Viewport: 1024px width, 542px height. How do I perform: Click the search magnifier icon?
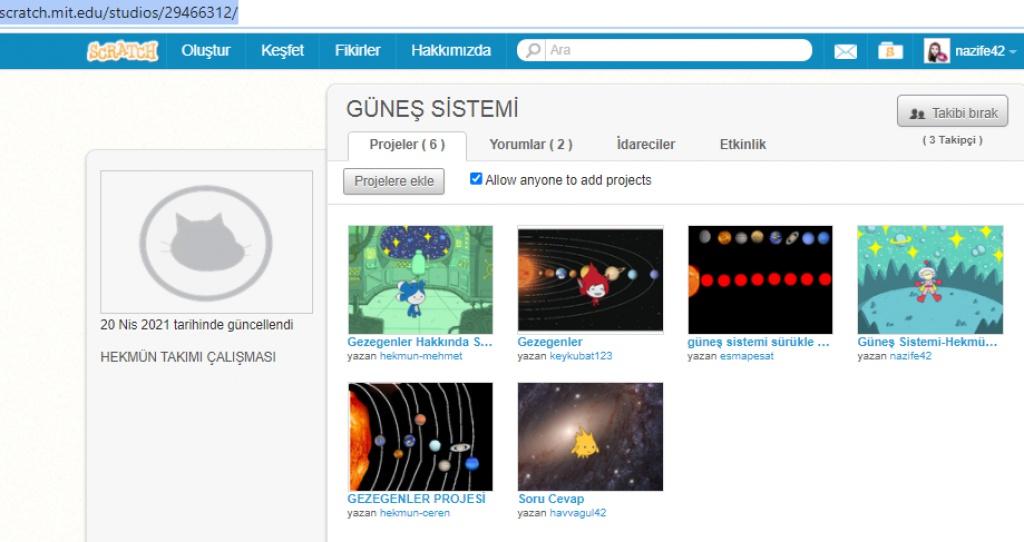coord(534,51)
